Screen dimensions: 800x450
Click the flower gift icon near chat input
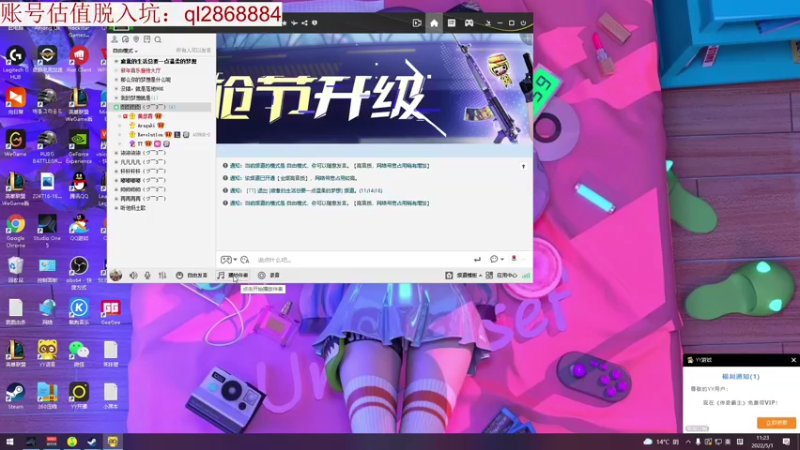pyautogui.click(x=514, y=259)
